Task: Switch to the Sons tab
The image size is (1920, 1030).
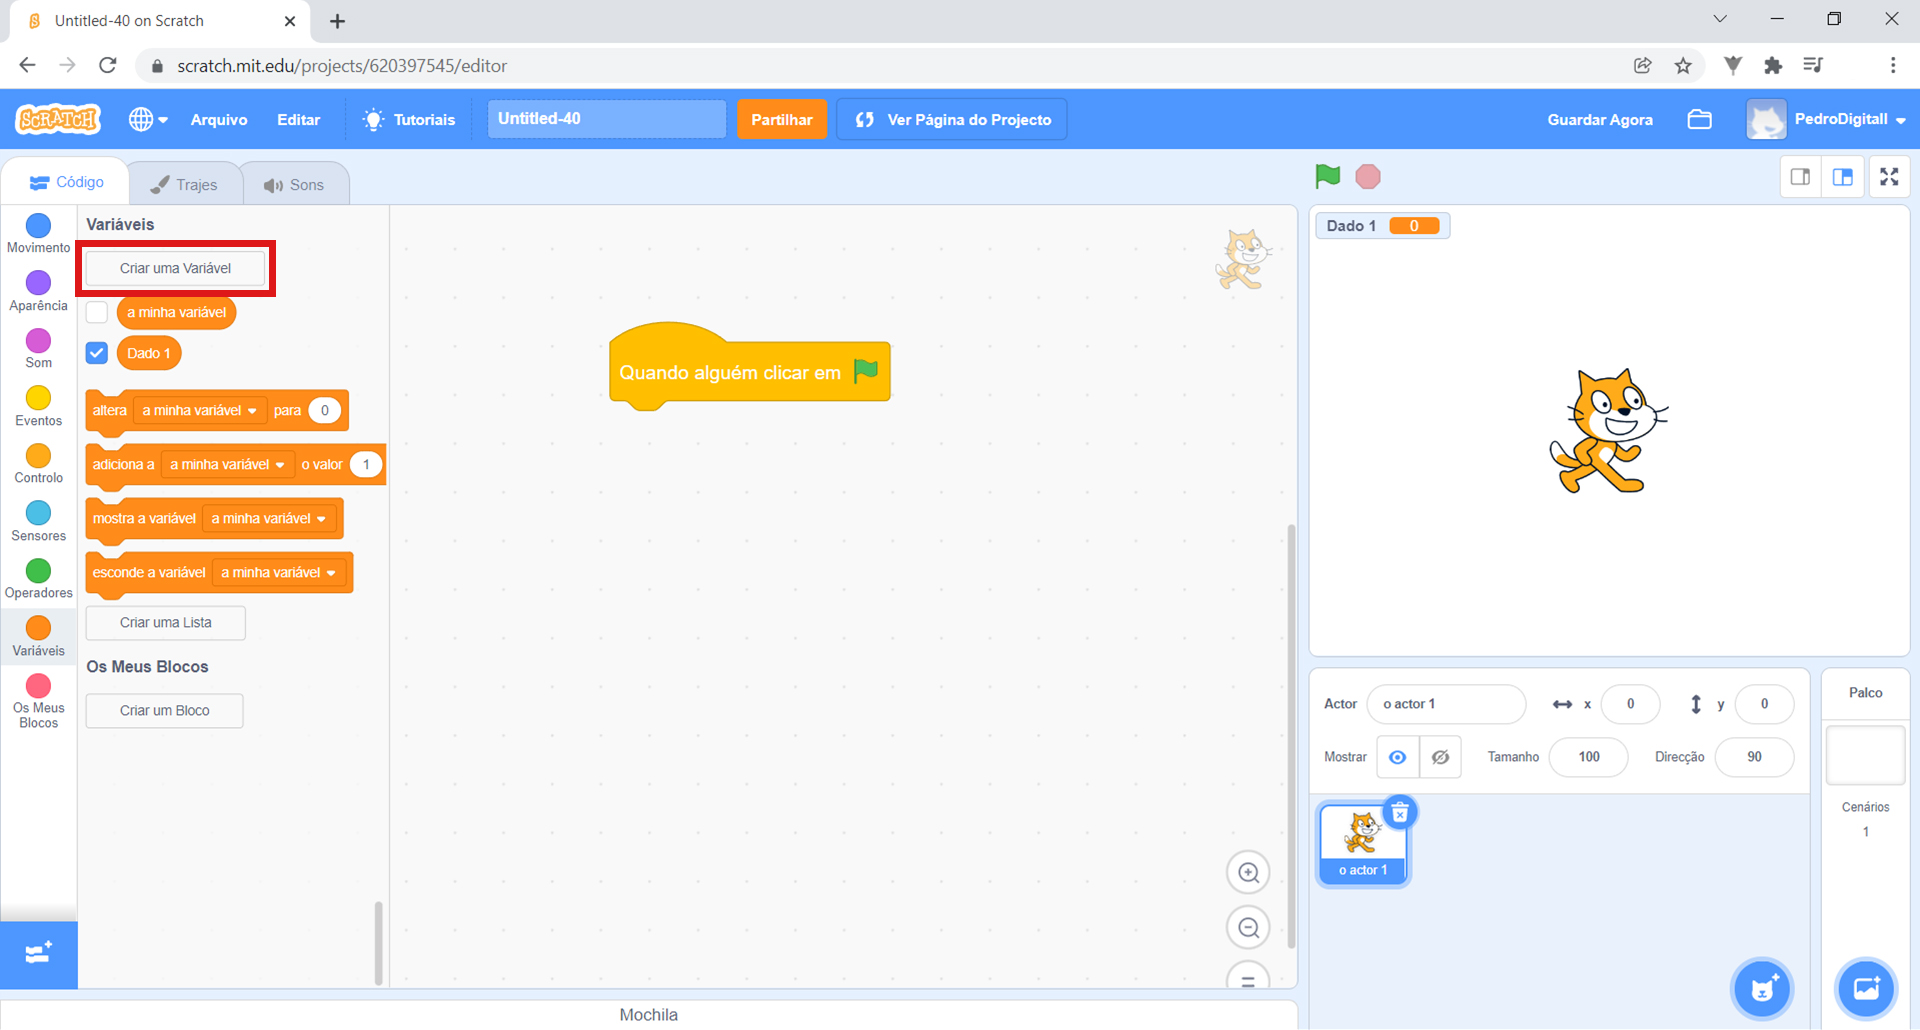Action: point(294,184)
